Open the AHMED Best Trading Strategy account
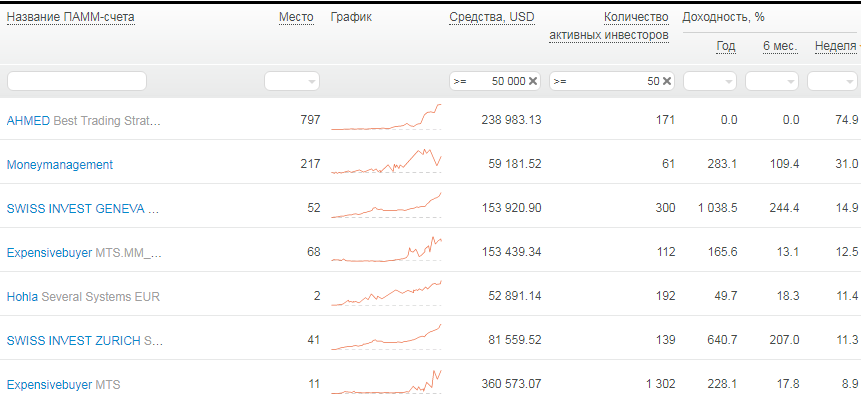This screenshot has width=861, height=398. [x=83, y=121]
